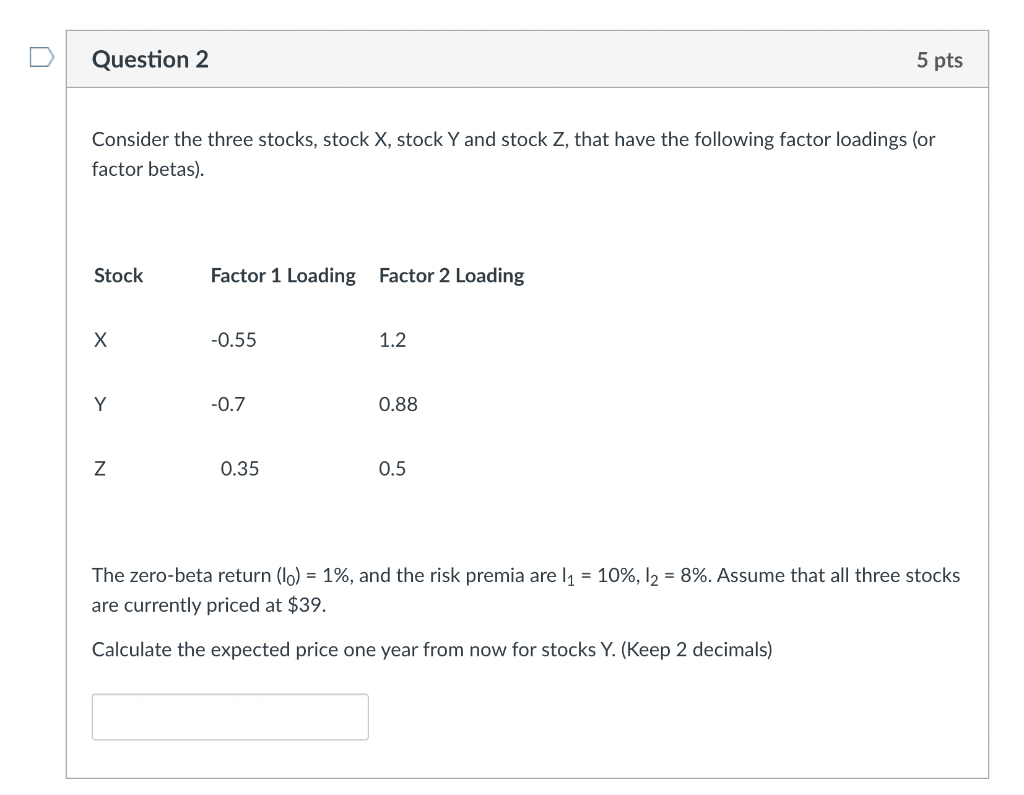The height and width of the screenshot is (795, 1024).
Task: Select the Factor 1 Loading column header
Action: tap(283, 275)
